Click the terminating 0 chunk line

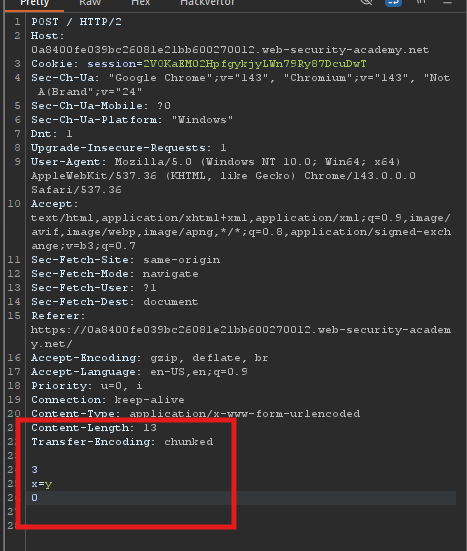click(34, 498)
